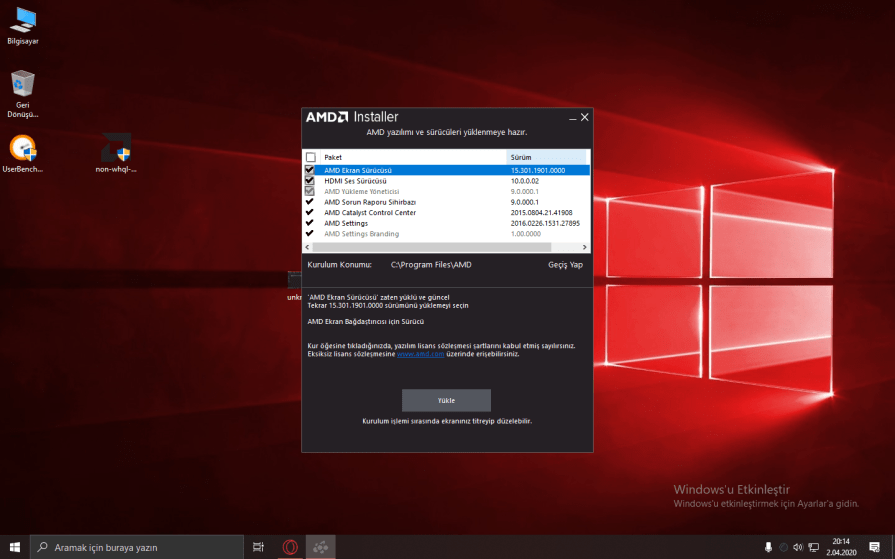Image resolution: width=895 pixels, height=559 pixels.
Task: Click version 15.301.1901.0000 cell
Action: click(x=538, y=170)
